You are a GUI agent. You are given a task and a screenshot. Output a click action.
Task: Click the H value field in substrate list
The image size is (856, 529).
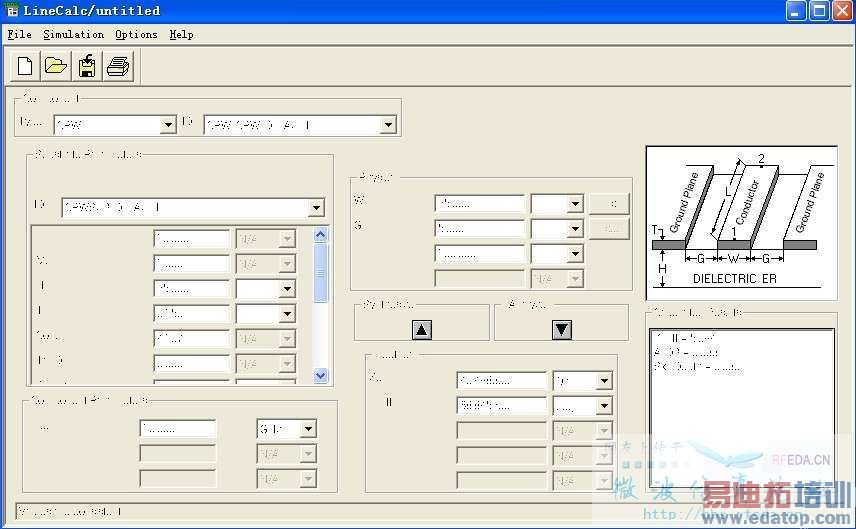click(x=192, y=289)
